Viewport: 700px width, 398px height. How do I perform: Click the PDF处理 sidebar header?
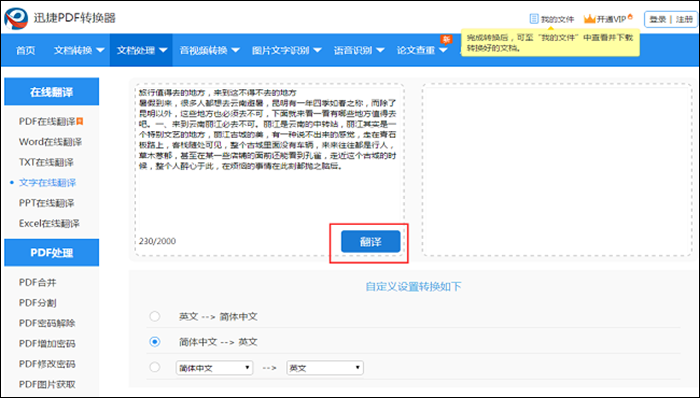click(x=51, y=253)
